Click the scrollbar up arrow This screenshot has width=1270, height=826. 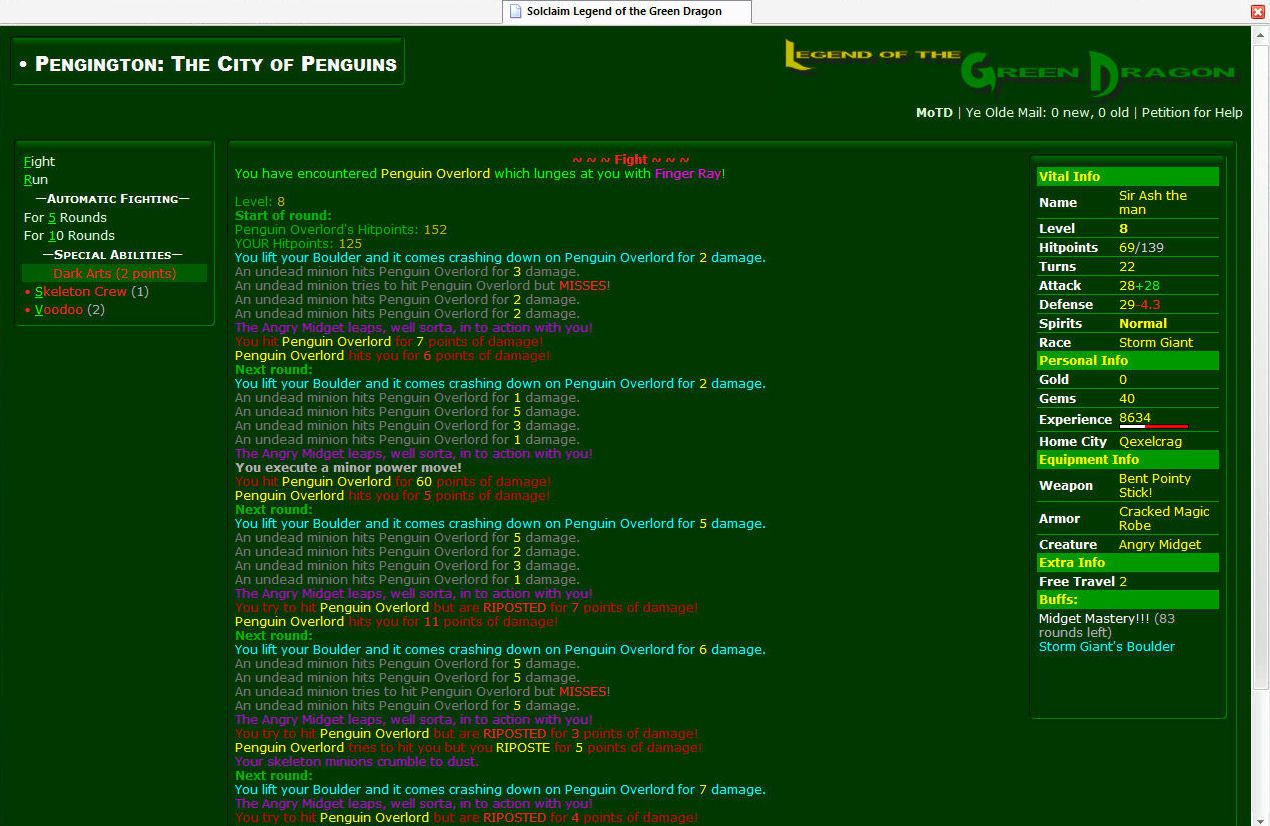coord(1260,34)
